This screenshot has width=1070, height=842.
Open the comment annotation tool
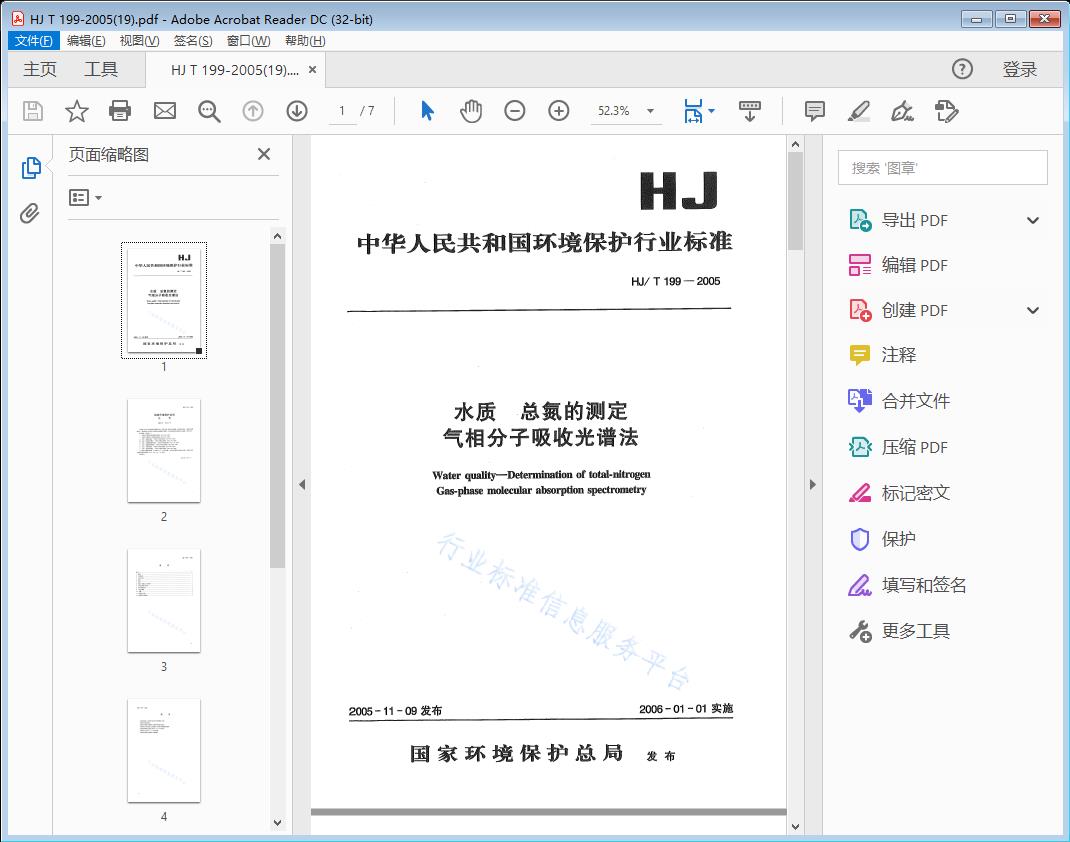815,111
